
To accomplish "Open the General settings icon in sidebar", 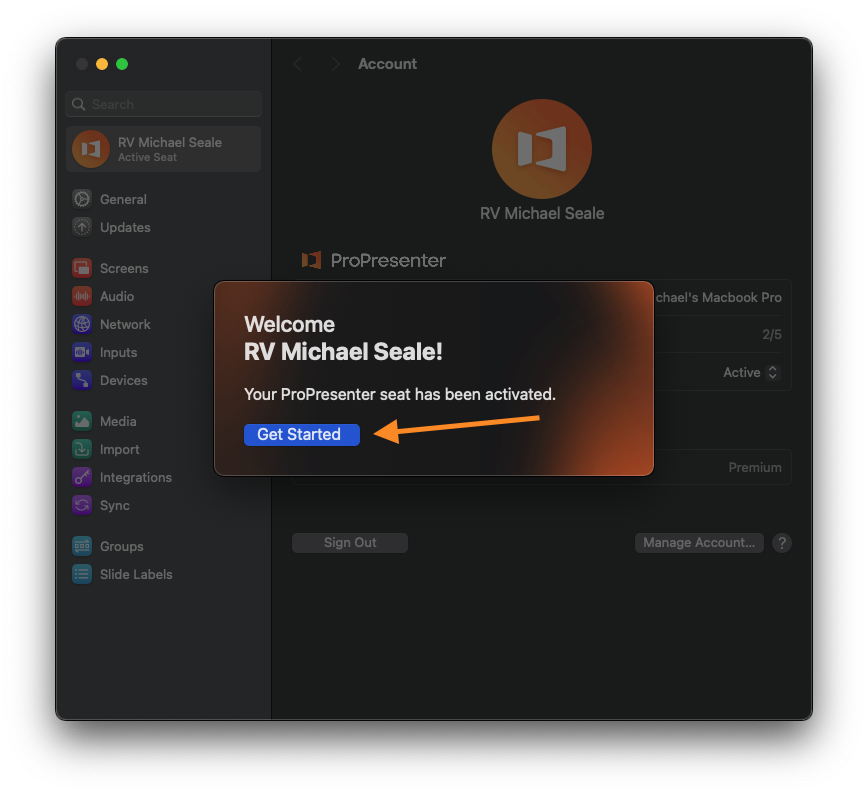I will click(82, 199).
